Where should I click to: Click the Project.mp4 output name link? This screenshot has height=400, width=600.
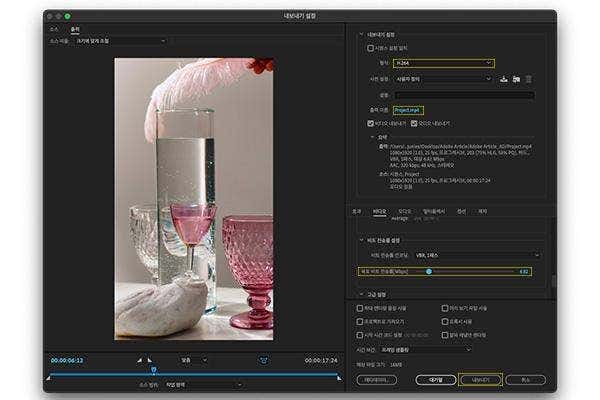(x=408, y=109)
